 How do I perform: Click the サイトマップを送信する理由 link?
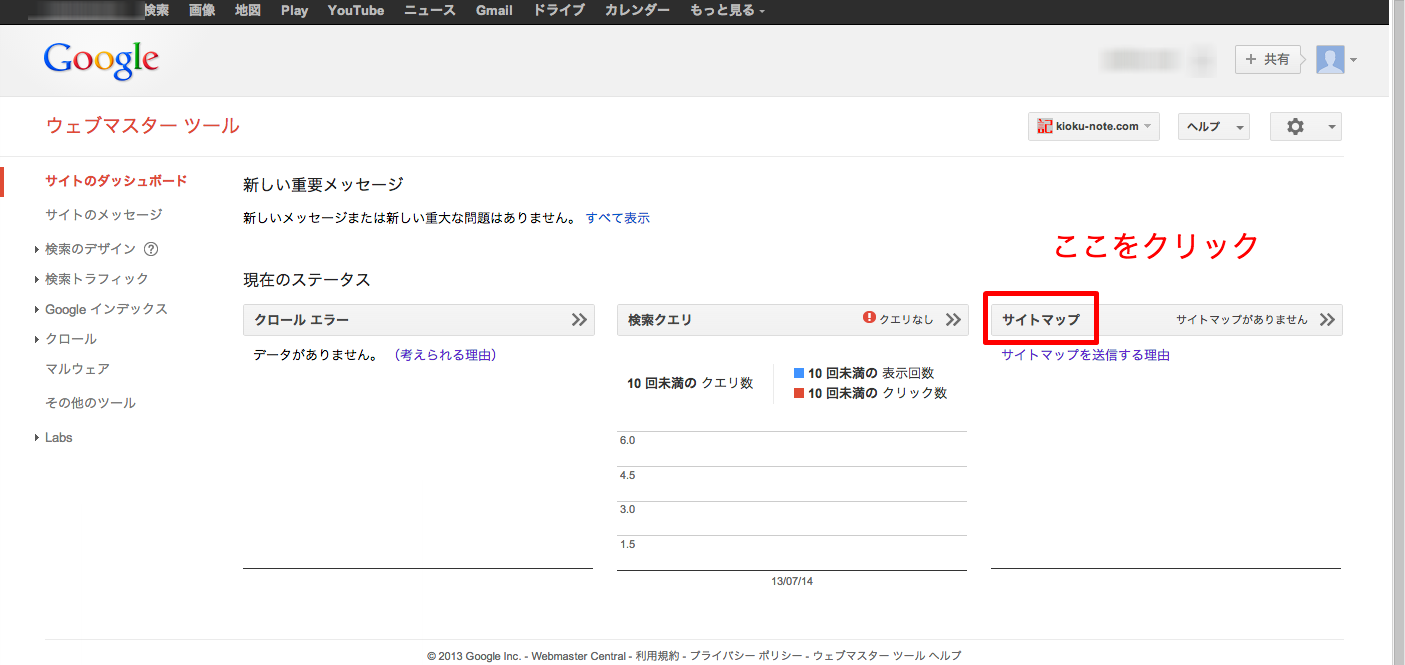tap(1085, 355)
